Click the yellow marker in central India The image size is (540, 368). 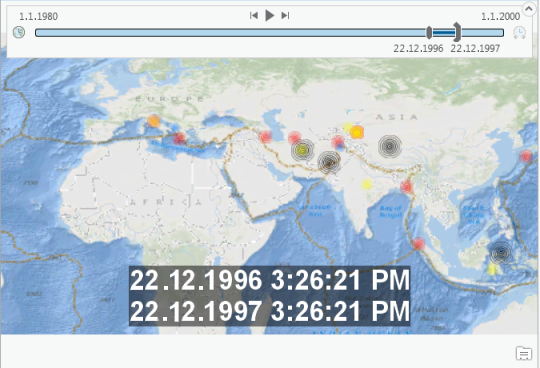(x=367, y=185)
